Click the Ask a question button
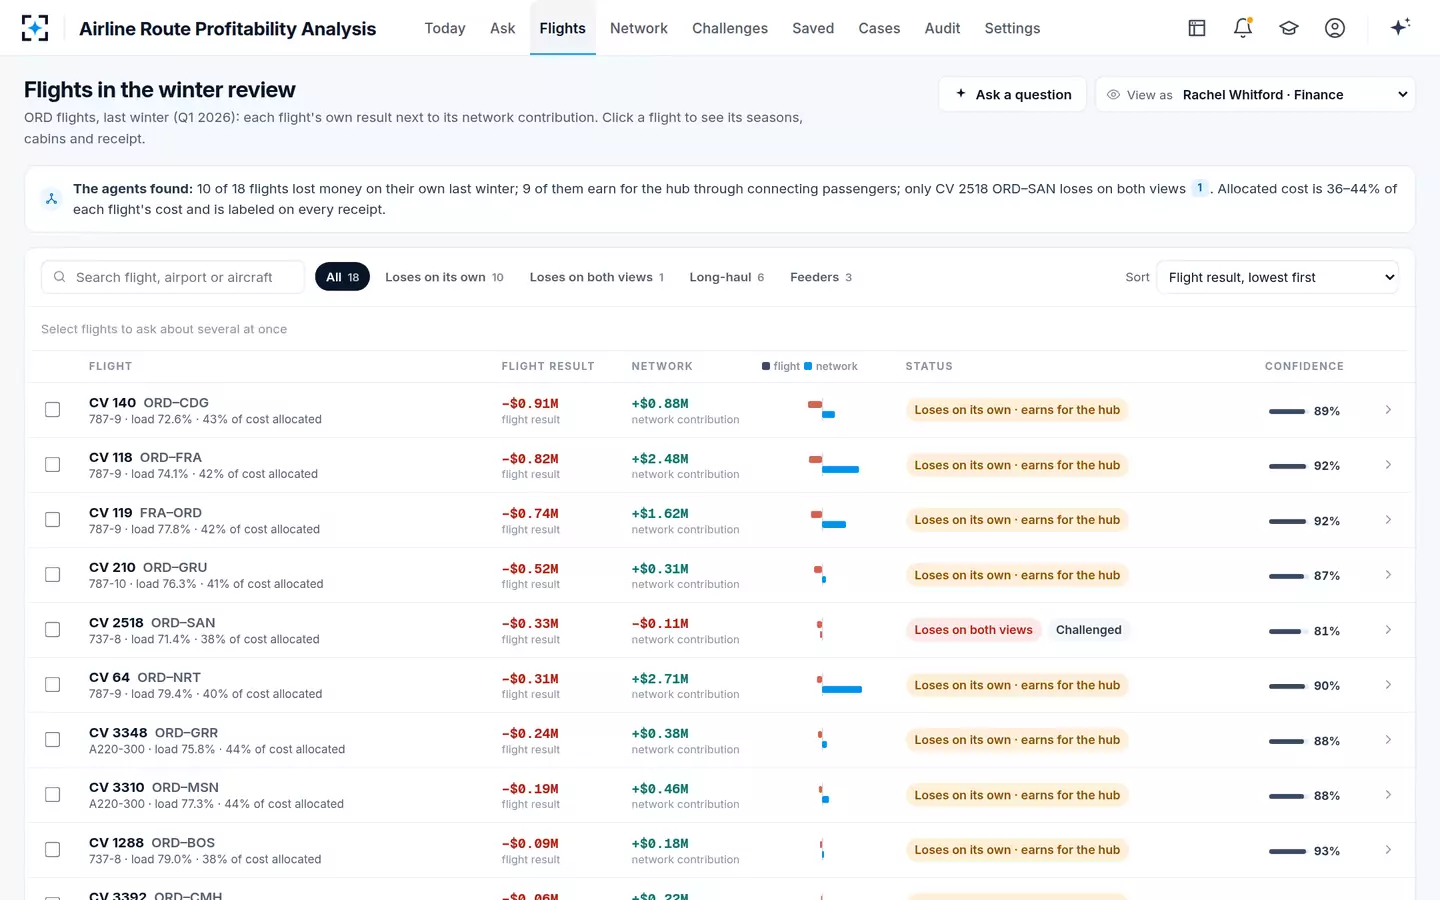1440x900 pixels. 1012,94
